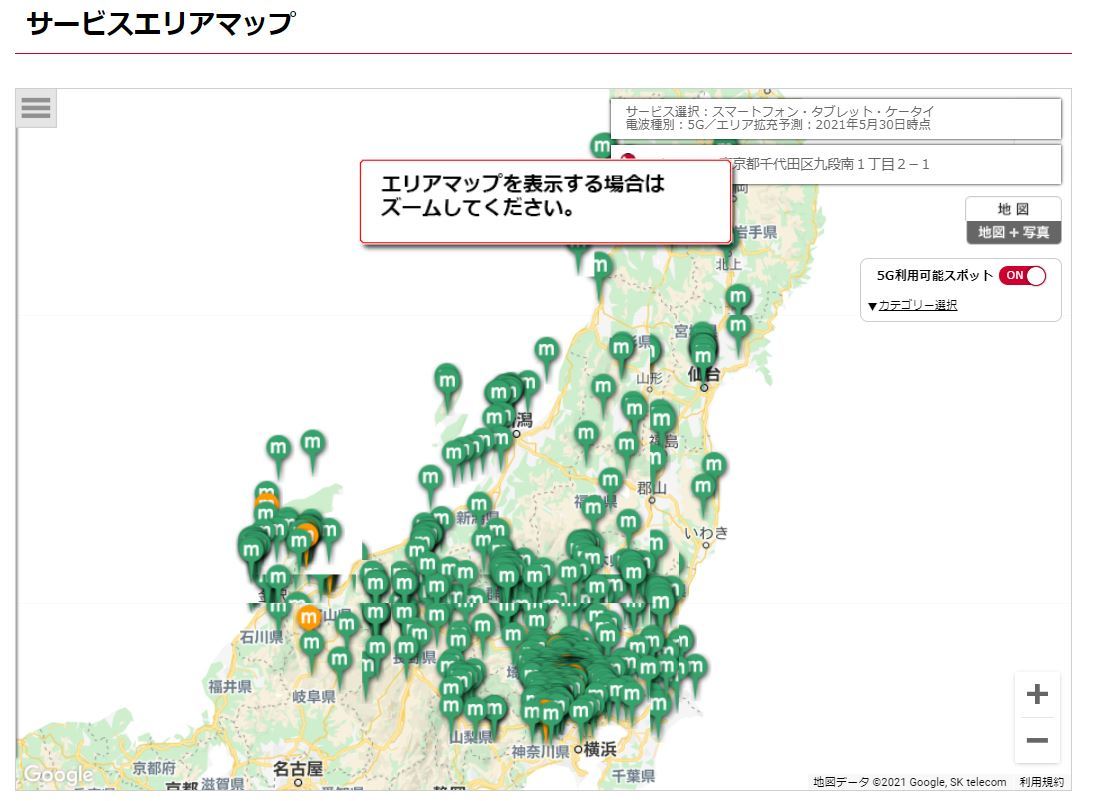This screenshot has height=801, width=1094.
Task: Zoom out using the minus button
Action: coord(1037,740)
